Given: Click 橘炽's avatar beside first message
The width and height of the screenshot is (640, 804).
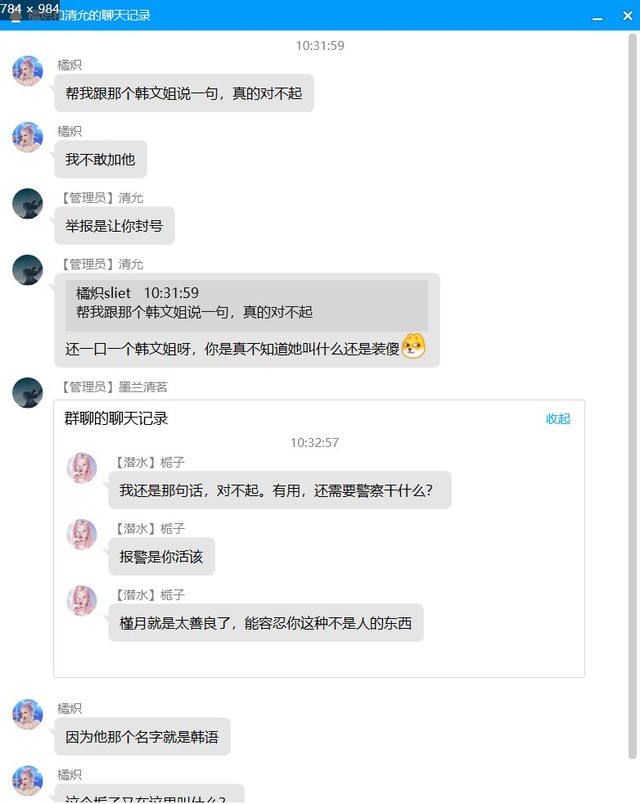Looking at the screenshot, I should pos(28,71).
